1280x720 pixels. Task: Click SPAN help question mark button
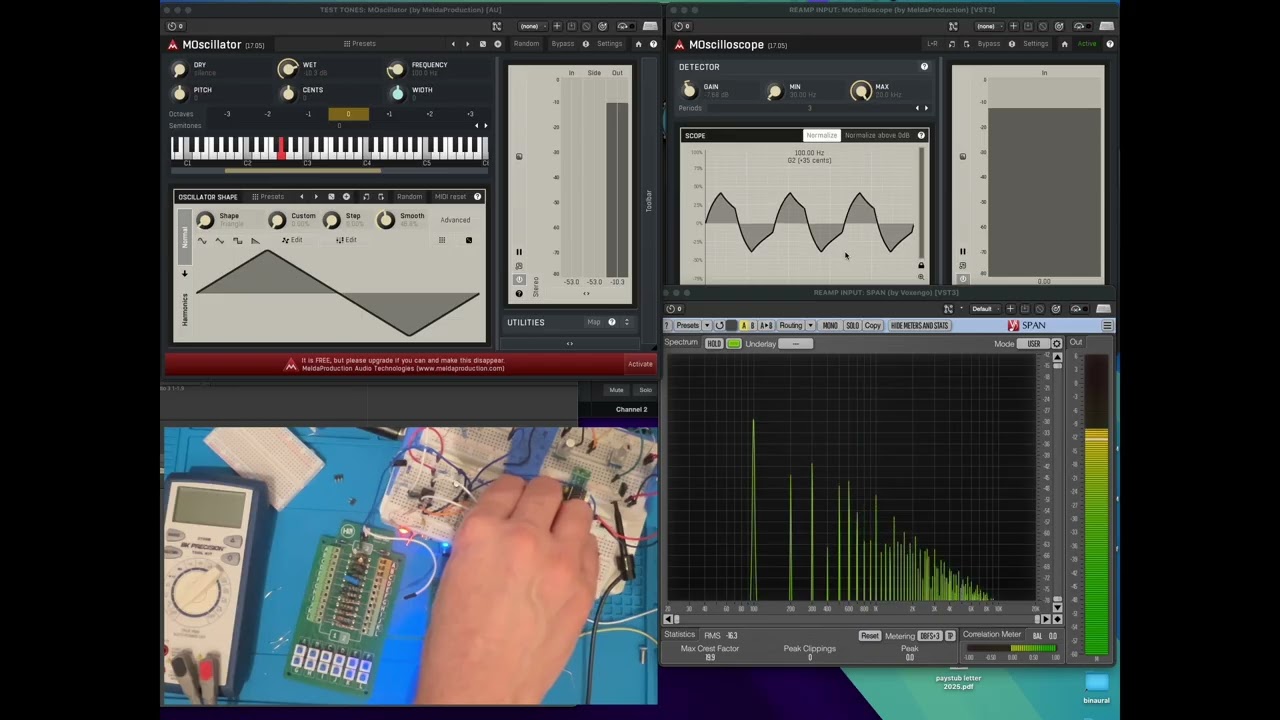point(667,325)
